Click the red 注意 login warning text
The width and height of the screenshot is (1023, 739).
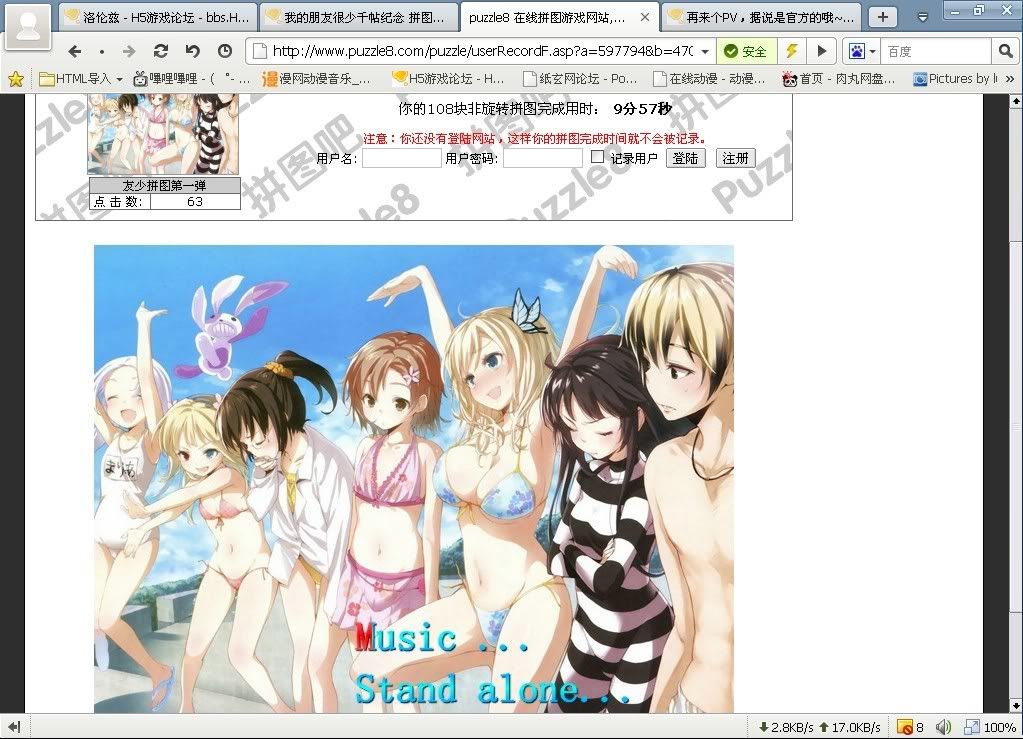534,138
